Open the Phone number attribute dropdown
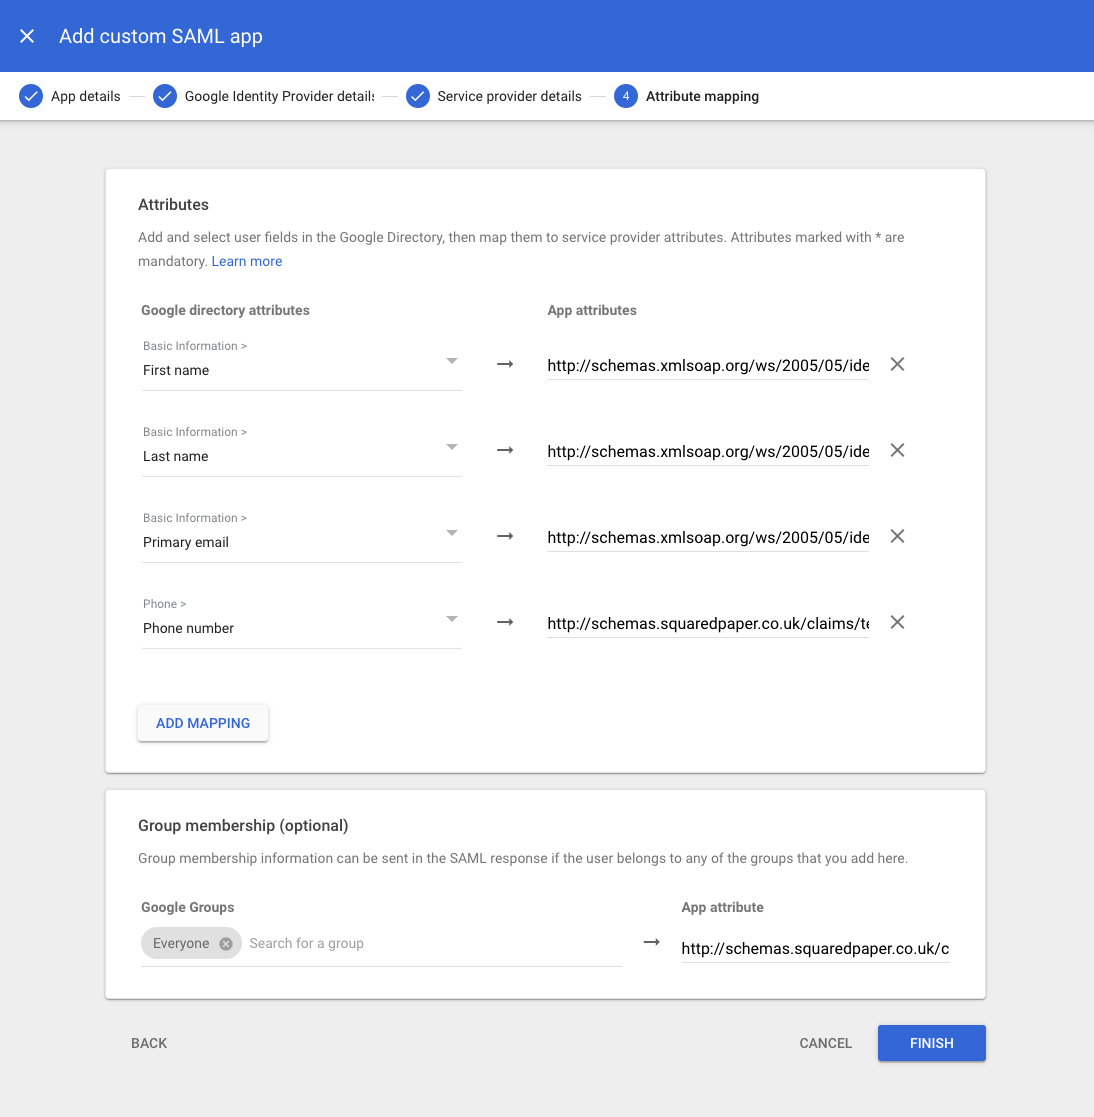Image resolution: width=1094 pixels, height=1117 pixels. point(301,621)
